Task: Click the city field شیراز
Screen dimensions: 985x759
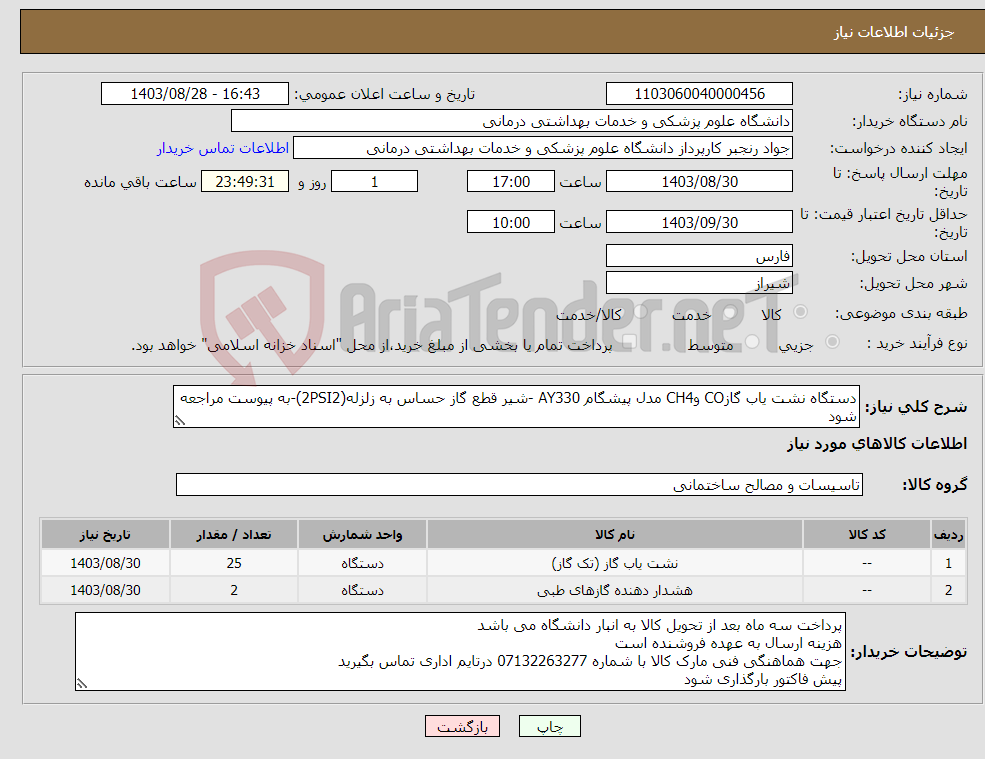Action: click(x=699, y=283)
